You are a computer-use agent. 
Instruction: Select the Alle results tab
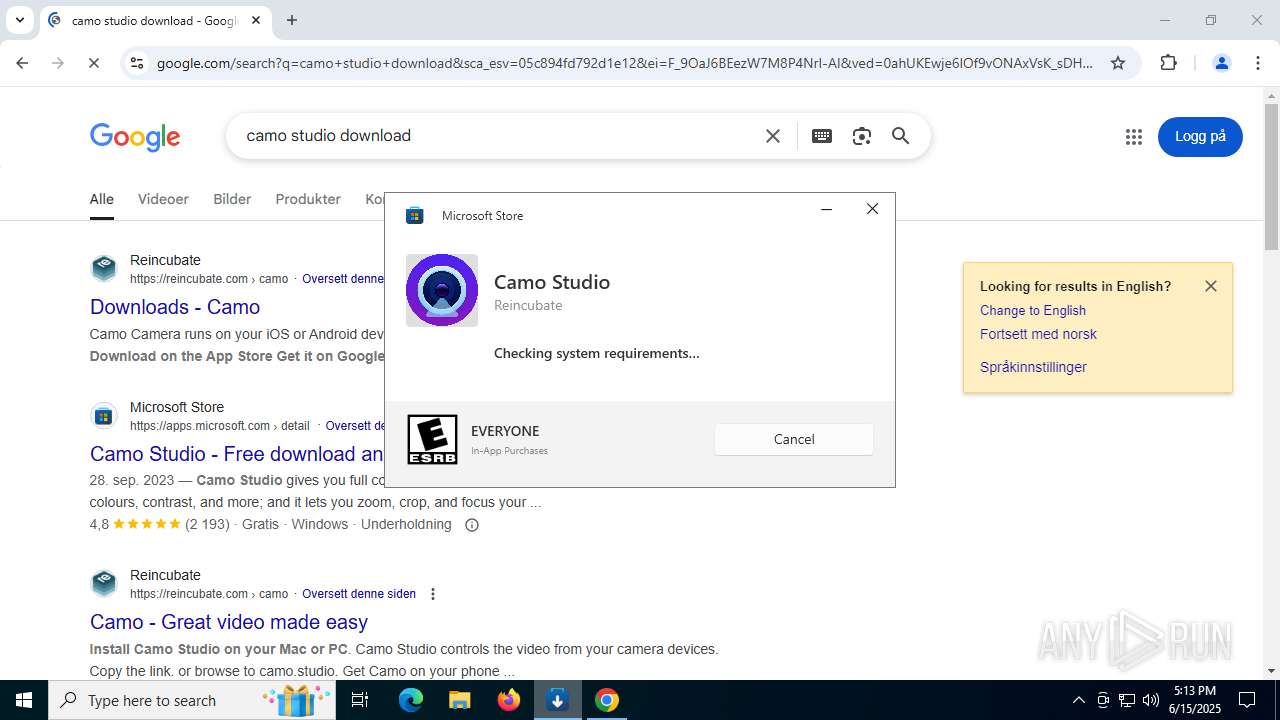[102, 199]
